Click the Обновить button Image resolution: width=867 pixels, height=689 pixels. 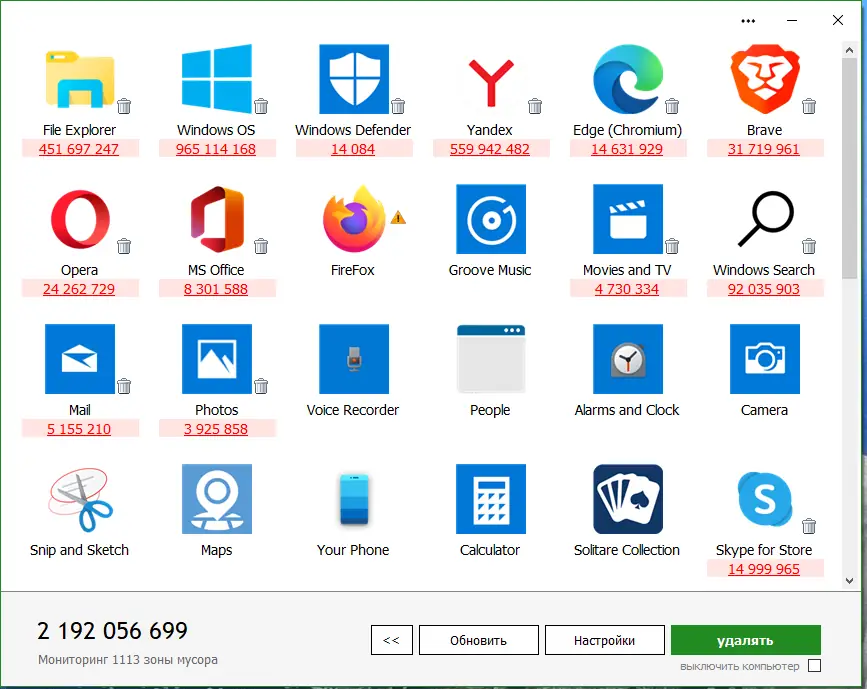click(x=479, y=640)
